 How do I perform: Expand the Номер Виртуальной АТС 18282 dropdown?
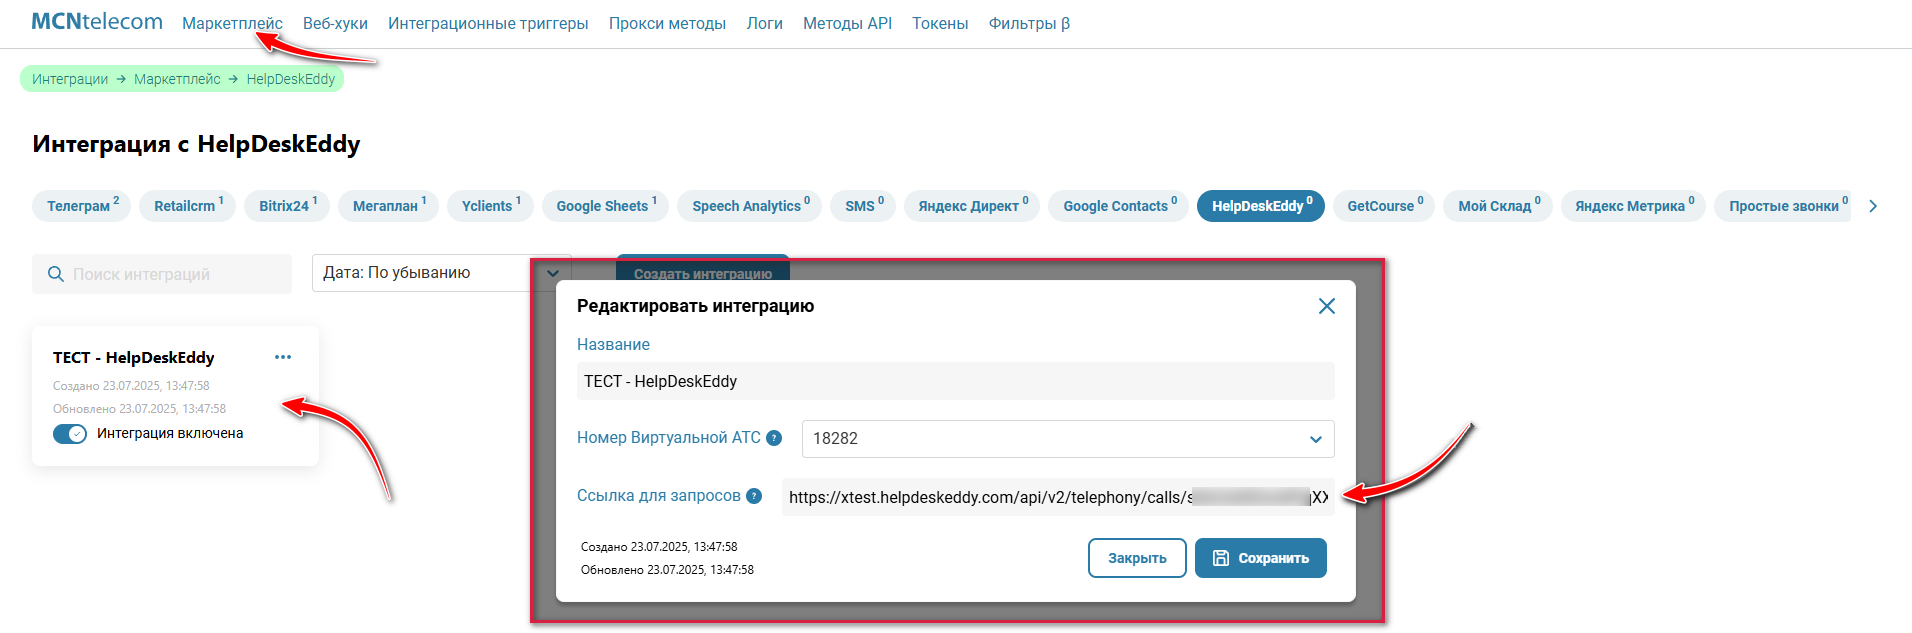tap(1068, 439)
